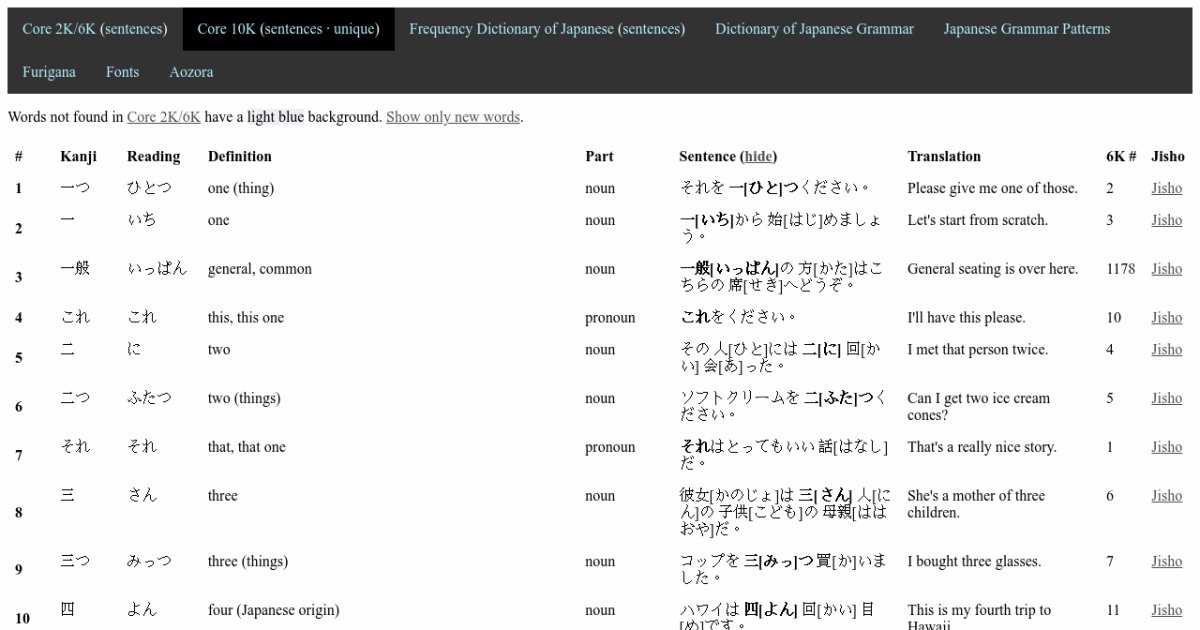Open Jisho entry for これ
The width and height of the screenshot is (1200, 630).
pyautogui.click(x=1166, y=317)
